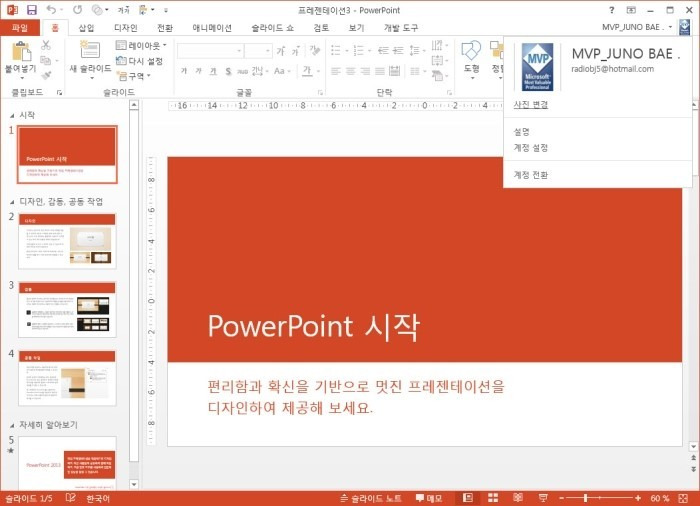Switch to the 애니메이션 (Animations) tab

[x=212, y=28]
